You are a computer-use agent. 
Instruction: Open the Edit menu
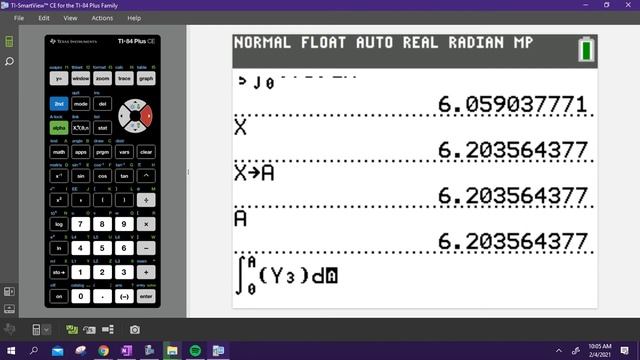tap(44, 18)
